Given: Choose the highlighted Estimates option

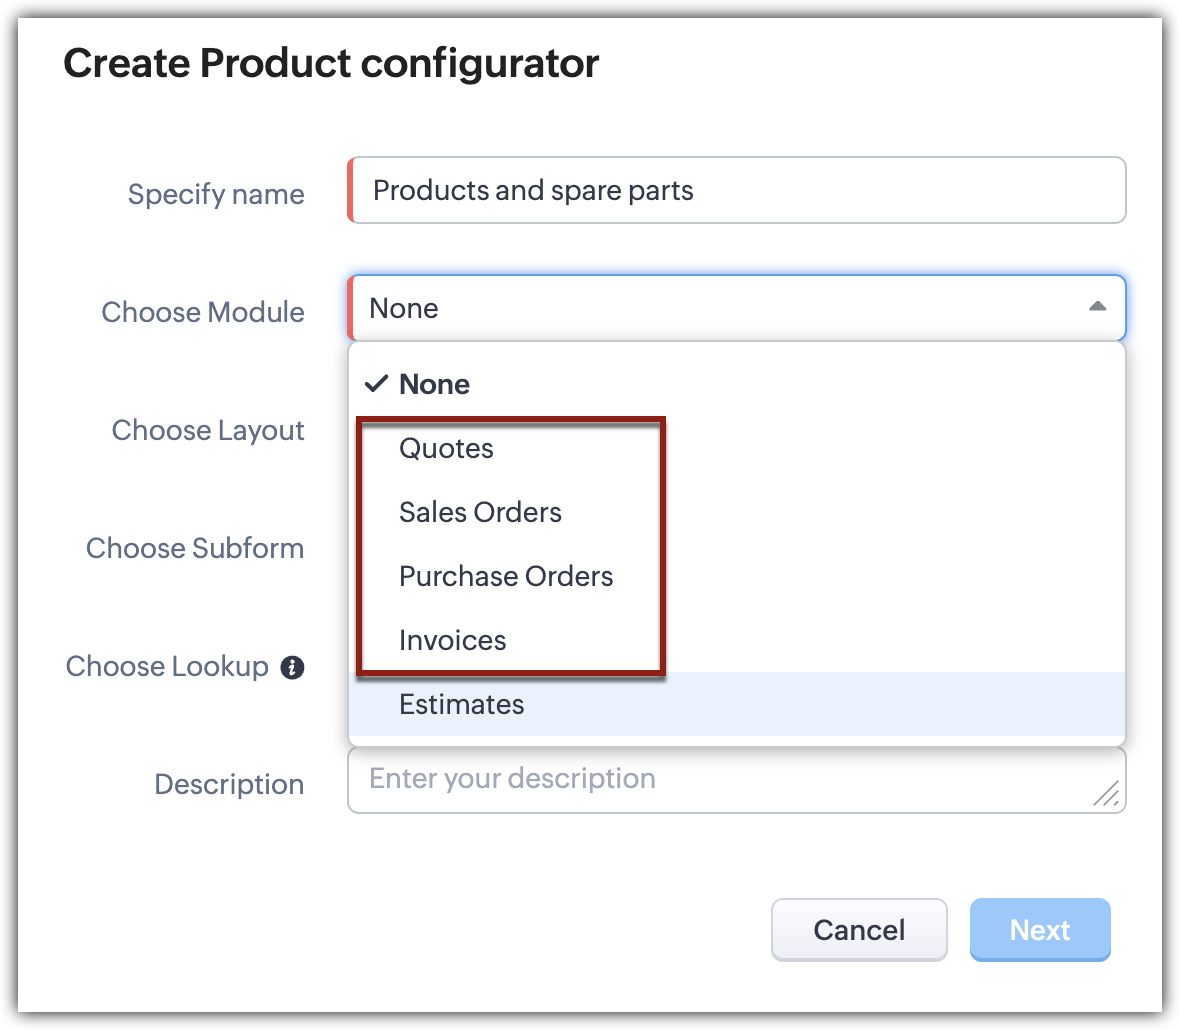Looking at the screenshot, I should (x=461, y=705).
